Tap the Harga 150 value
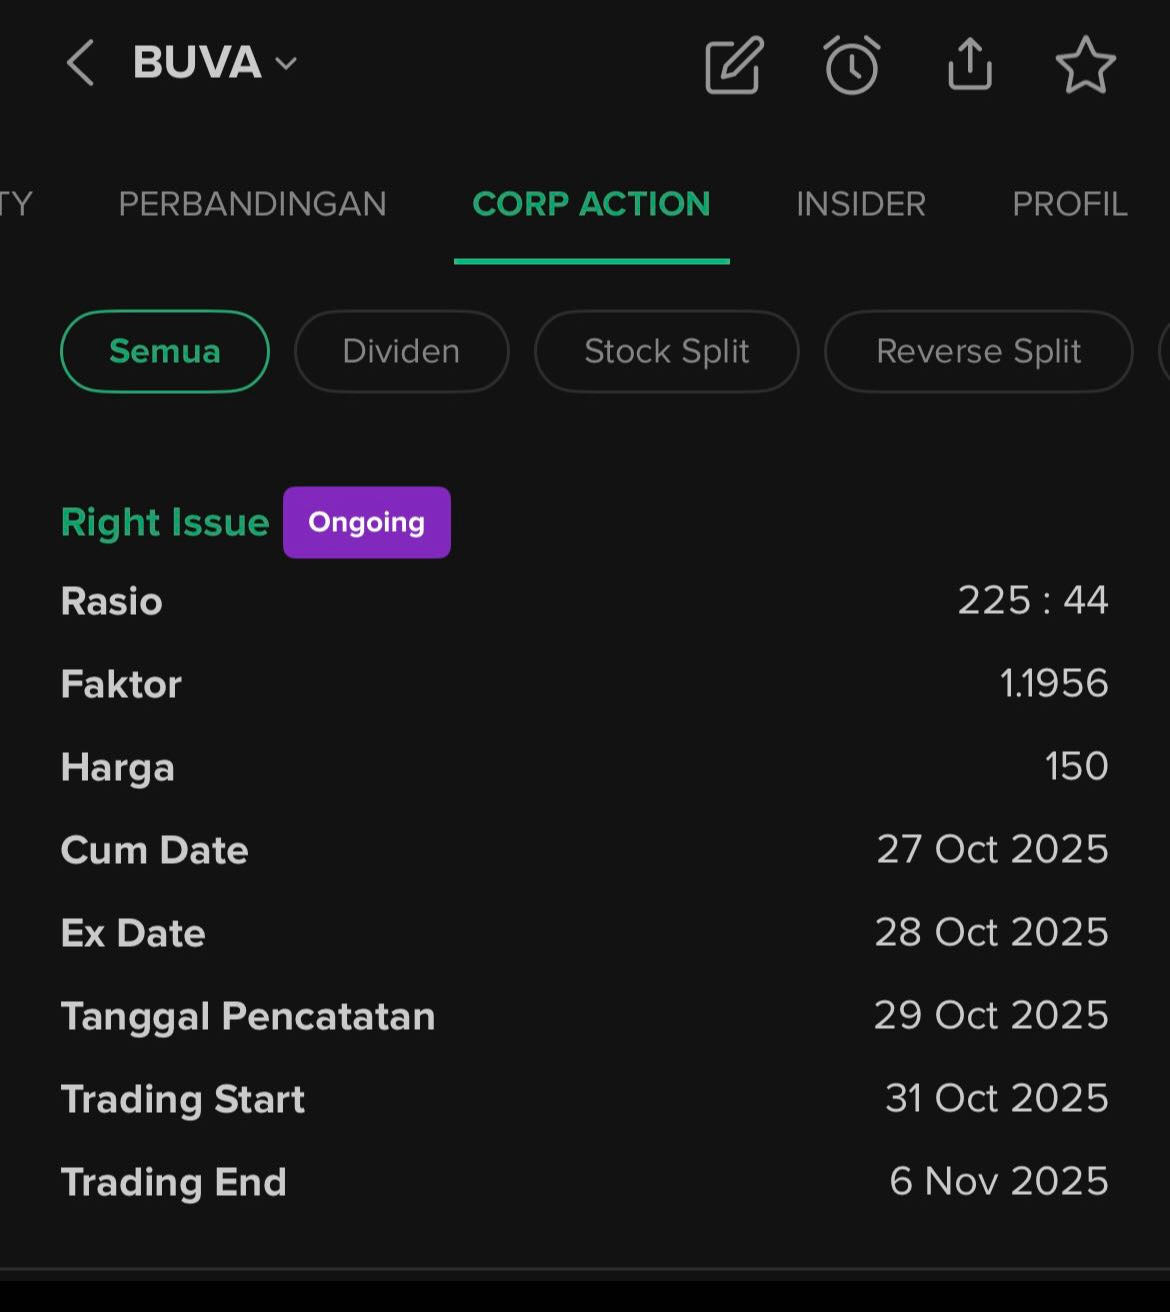The width and height of the screenshot is (1170, 1312). 1076,766
